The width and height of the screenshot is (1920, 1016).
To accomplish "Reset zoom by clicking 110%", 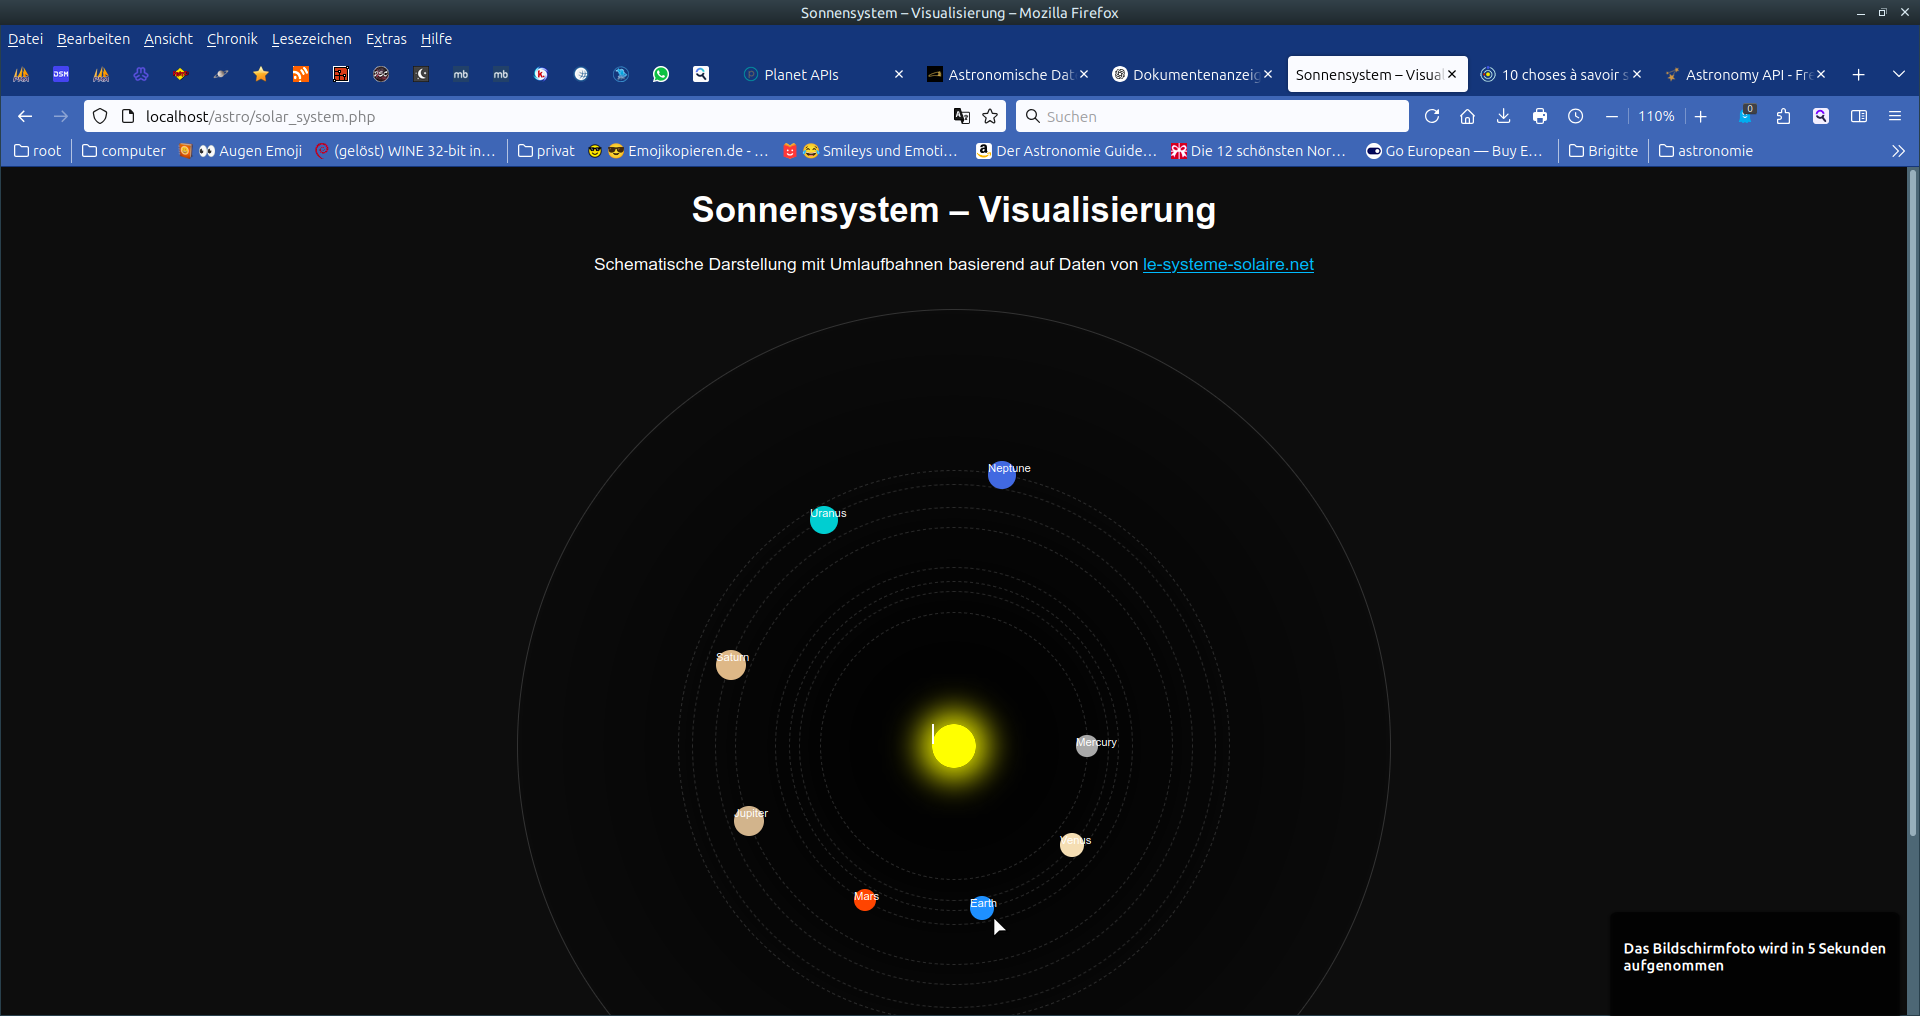I will coord(1656,116).
